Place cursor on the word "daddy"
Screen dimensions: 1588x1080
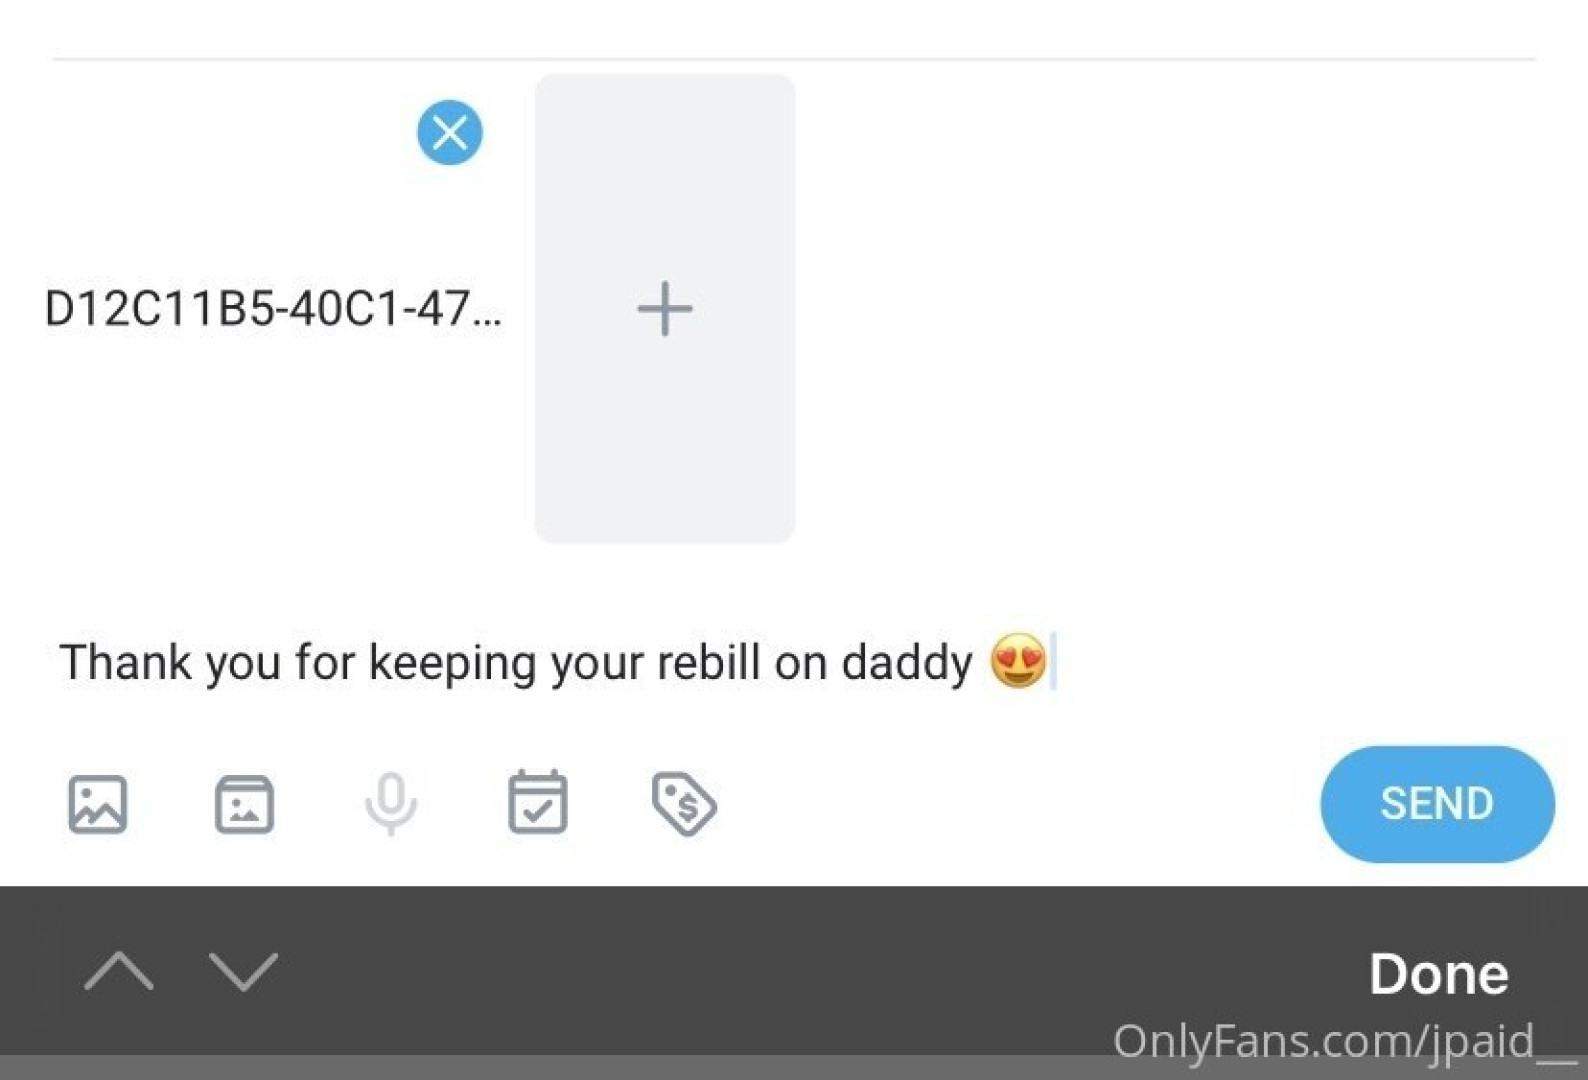[906, 663]
